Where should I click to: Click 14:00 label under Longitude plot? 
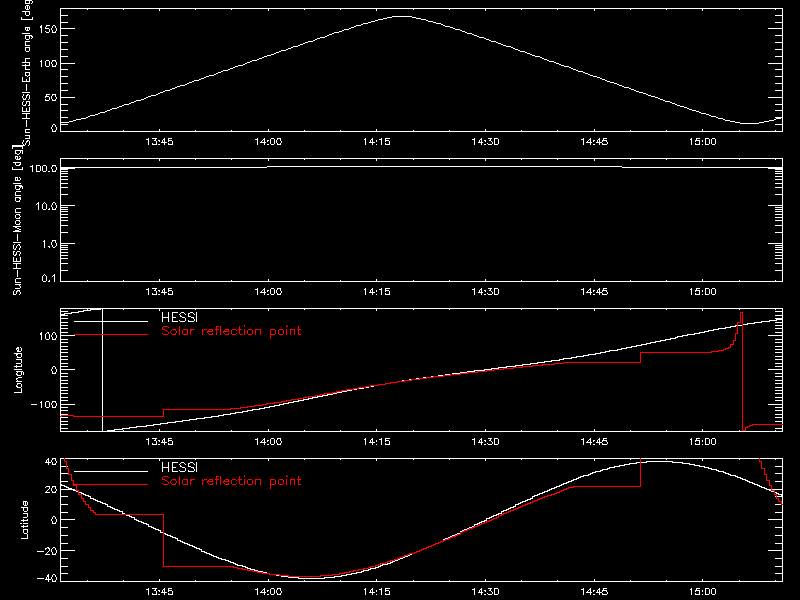point(268,442)
